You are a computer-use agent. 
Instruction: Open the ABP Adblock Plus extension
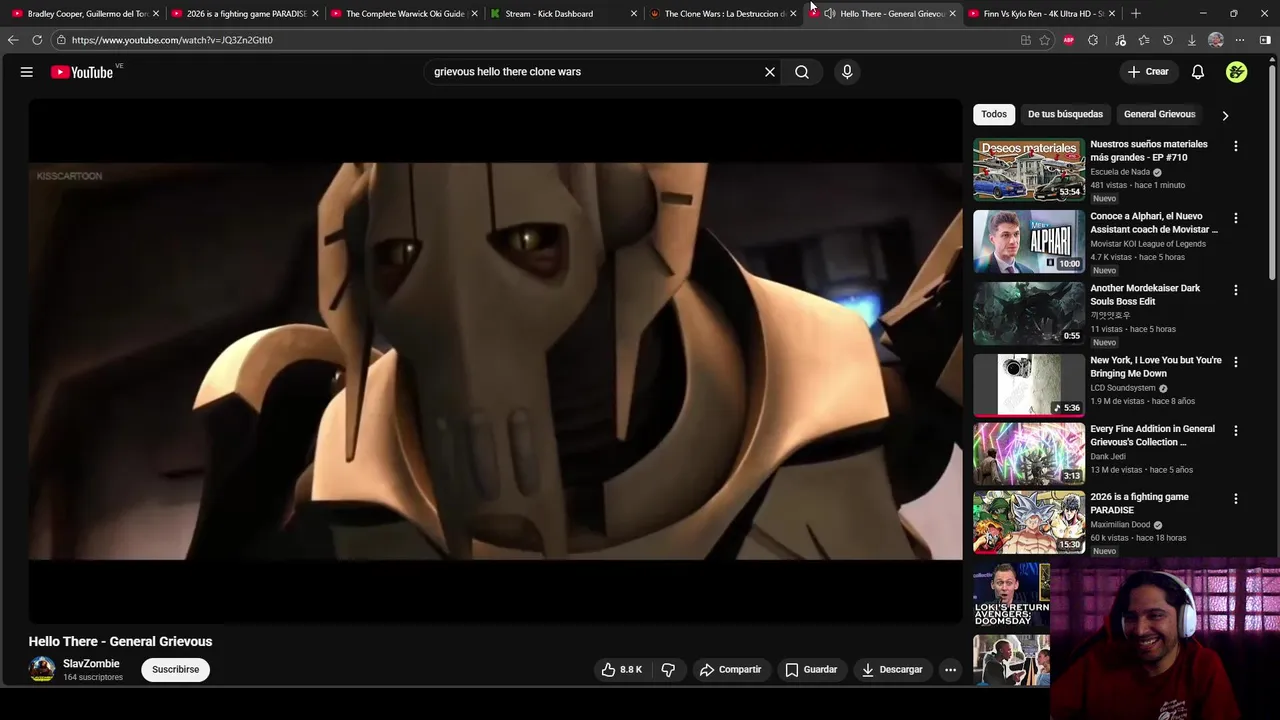coord(1069,40)
